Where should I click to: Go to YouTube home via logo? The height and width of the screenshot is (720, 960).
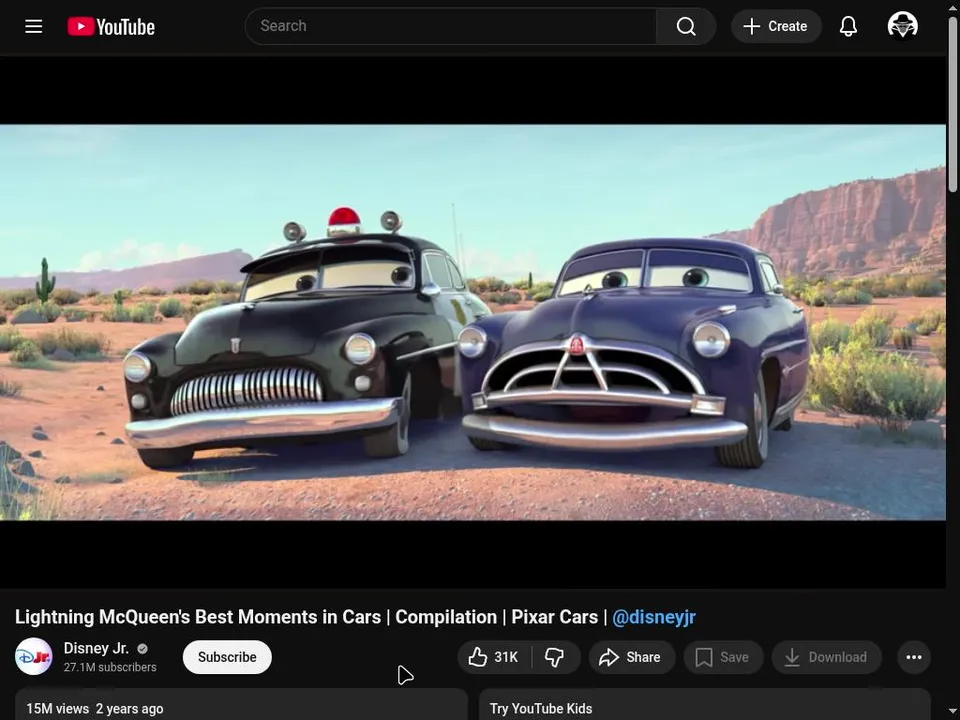point(111,26)
